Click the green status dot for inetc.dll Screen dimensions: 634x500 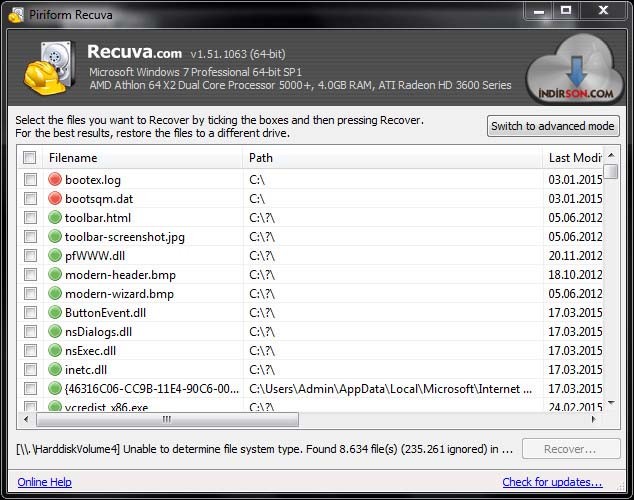click(x=55, y=369)
